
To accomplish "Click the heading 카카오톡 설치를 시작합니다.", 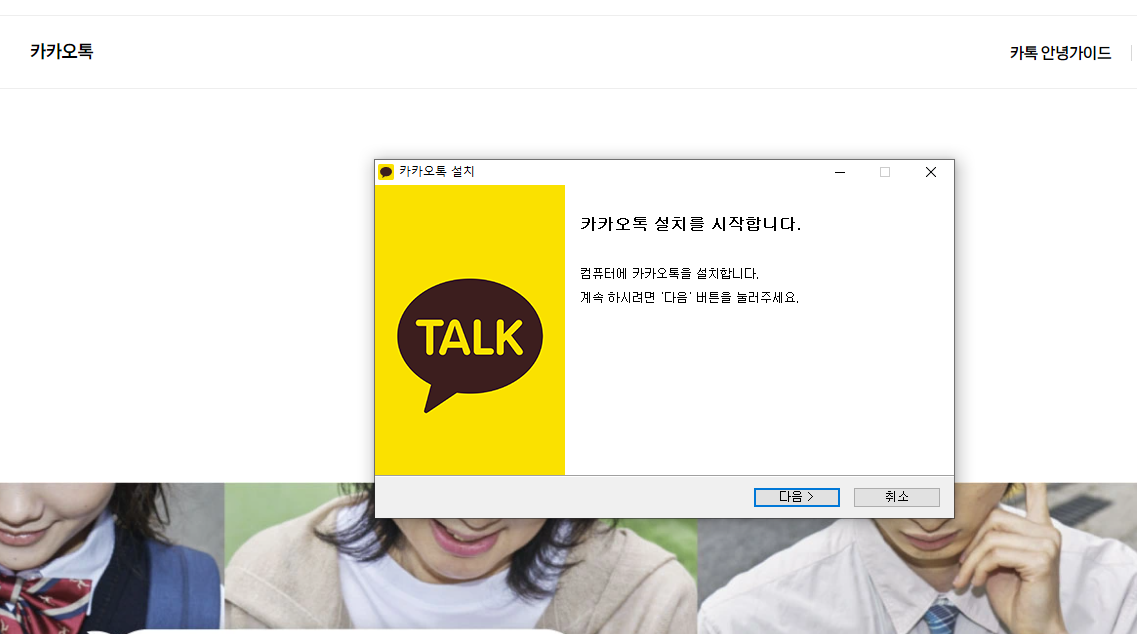I will [x=690, y=224].
